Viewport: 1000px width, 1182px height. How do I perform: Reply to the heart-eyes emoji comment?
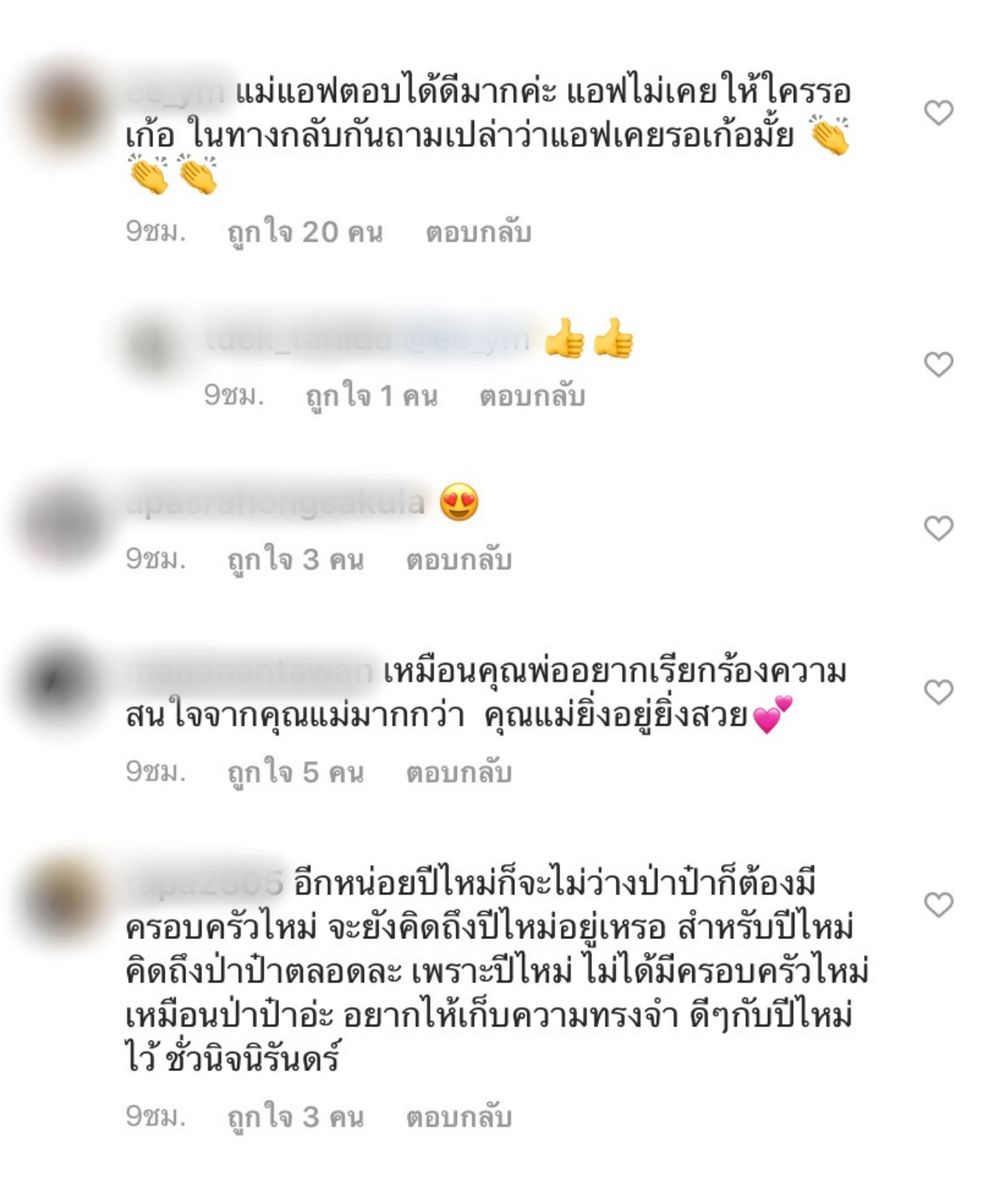(459, 559)
